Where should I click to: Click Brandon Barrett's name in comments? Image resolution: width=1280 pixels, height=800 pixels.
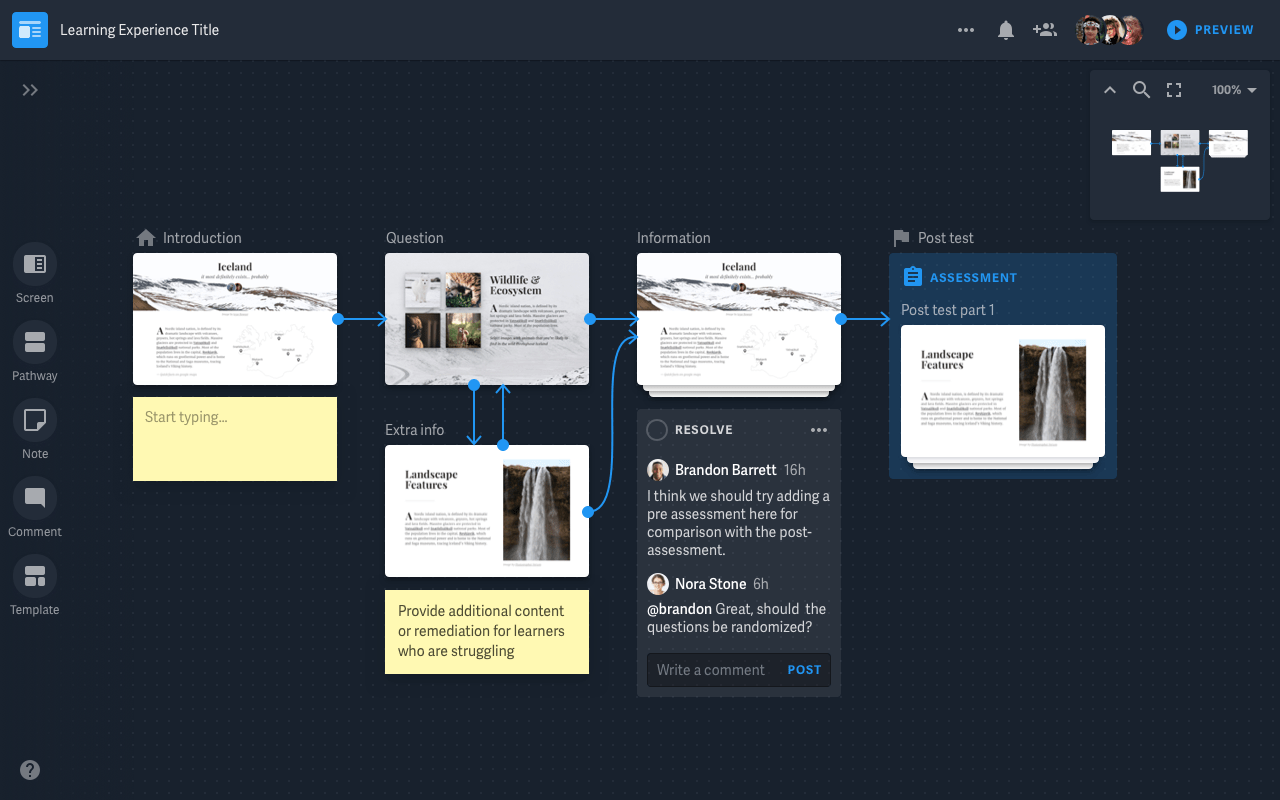(x=725, y=470)
